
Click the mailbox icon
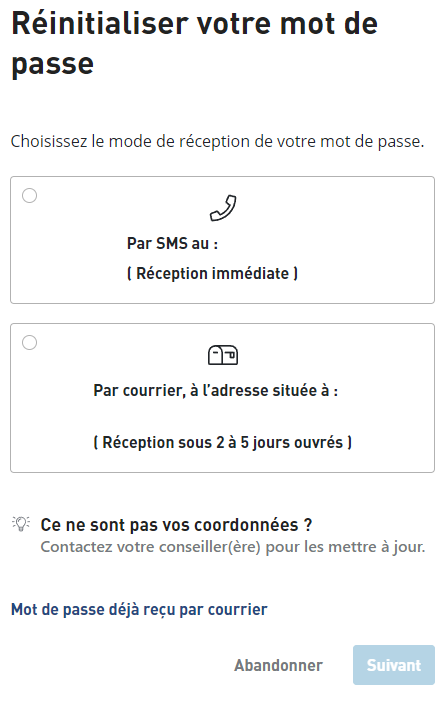pos(223,355)
